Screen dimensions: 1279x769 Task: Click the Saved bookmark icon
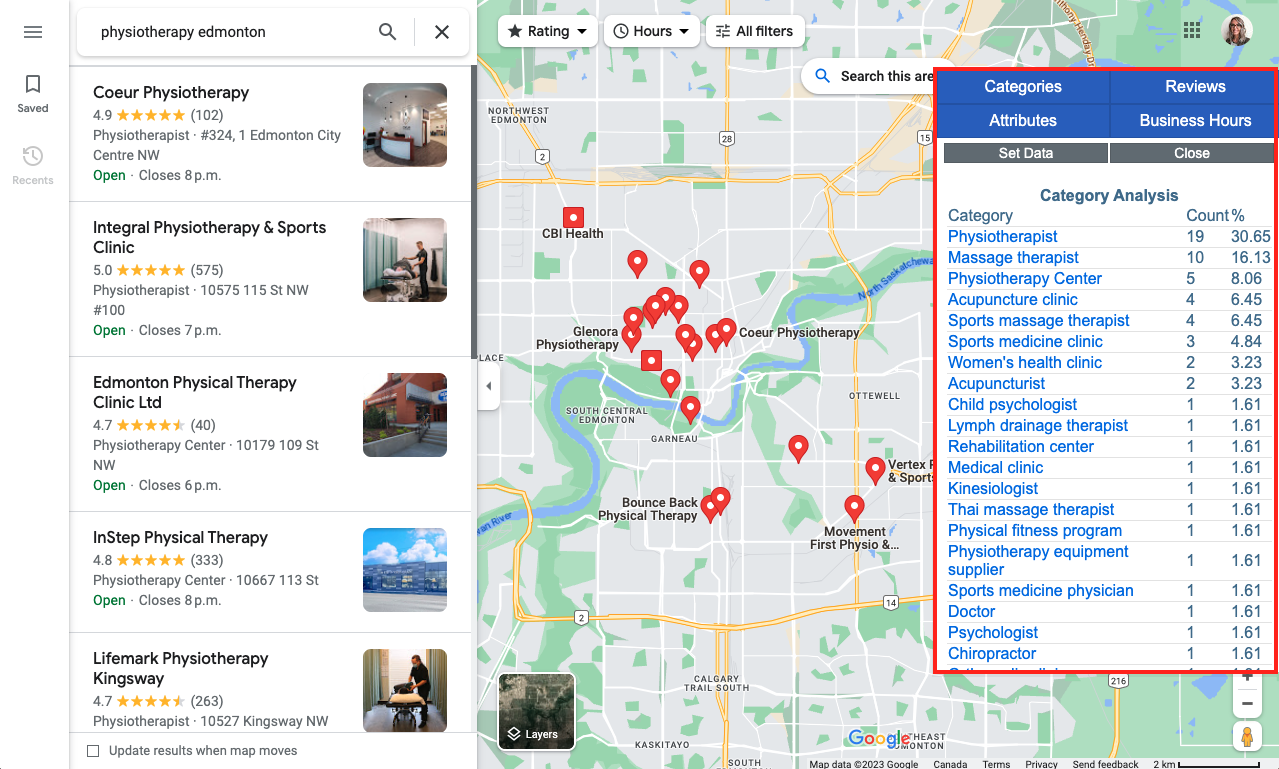[x=33, y=85]
